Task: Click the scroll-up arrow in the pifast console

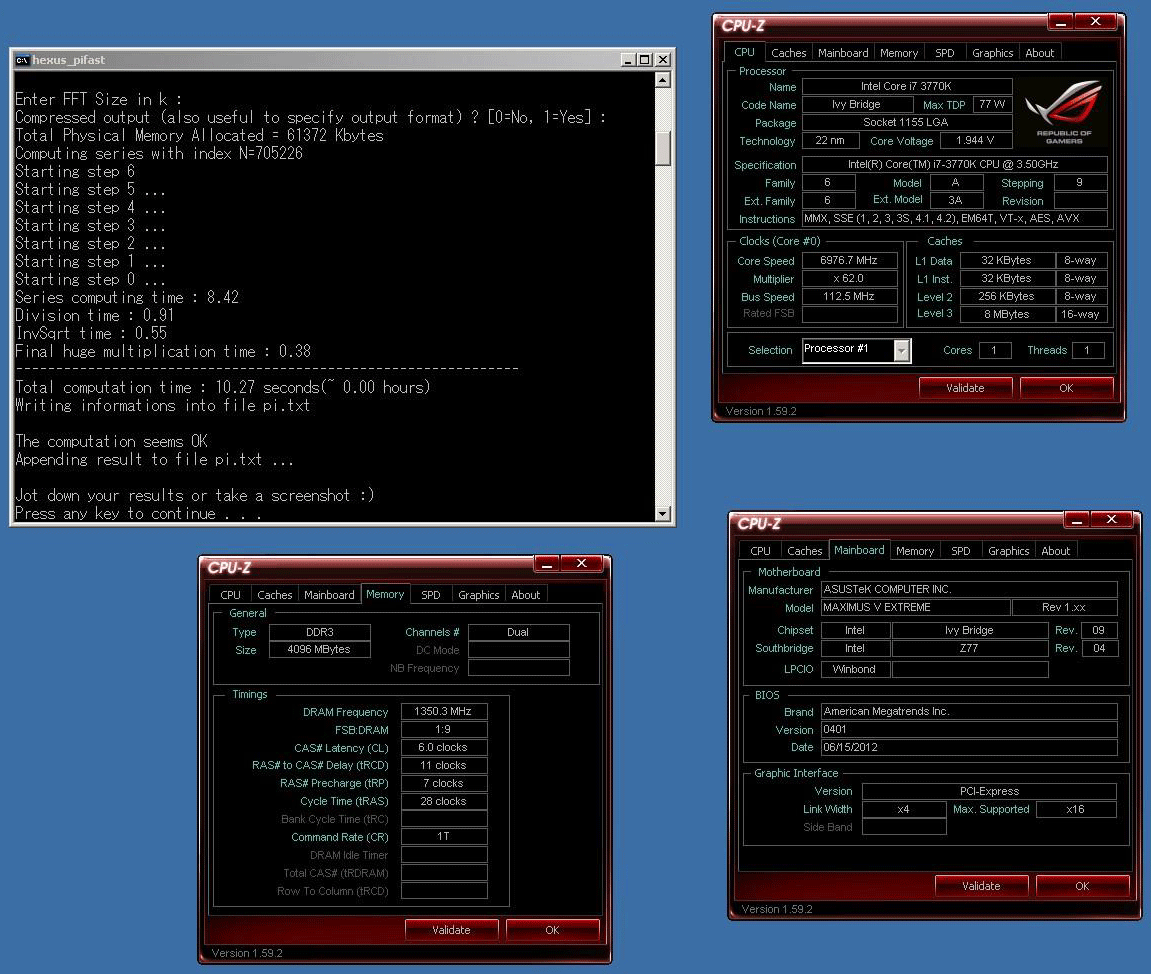Action: [663, 79]
